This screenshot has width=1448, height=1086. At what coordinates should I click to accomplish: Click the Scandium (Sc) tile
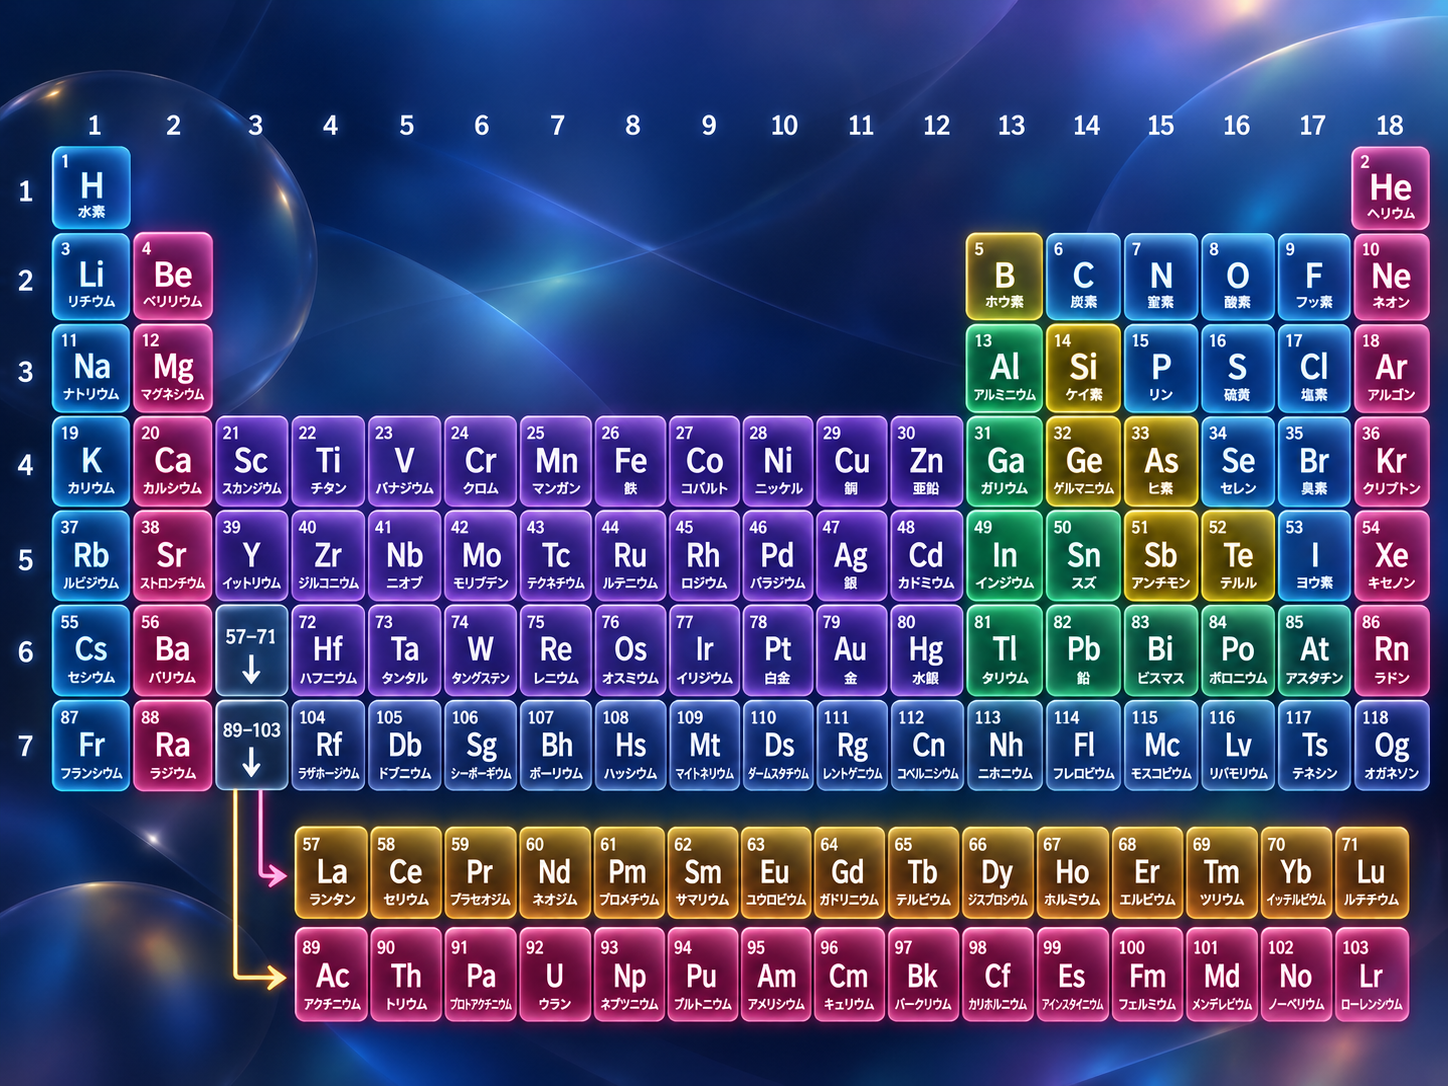[251, 461]
